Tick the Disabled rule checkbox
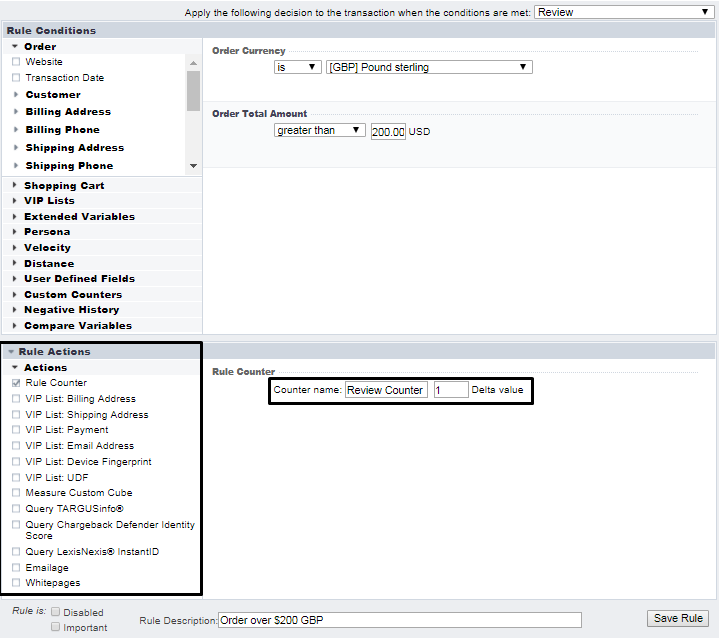 pos(55,611)
